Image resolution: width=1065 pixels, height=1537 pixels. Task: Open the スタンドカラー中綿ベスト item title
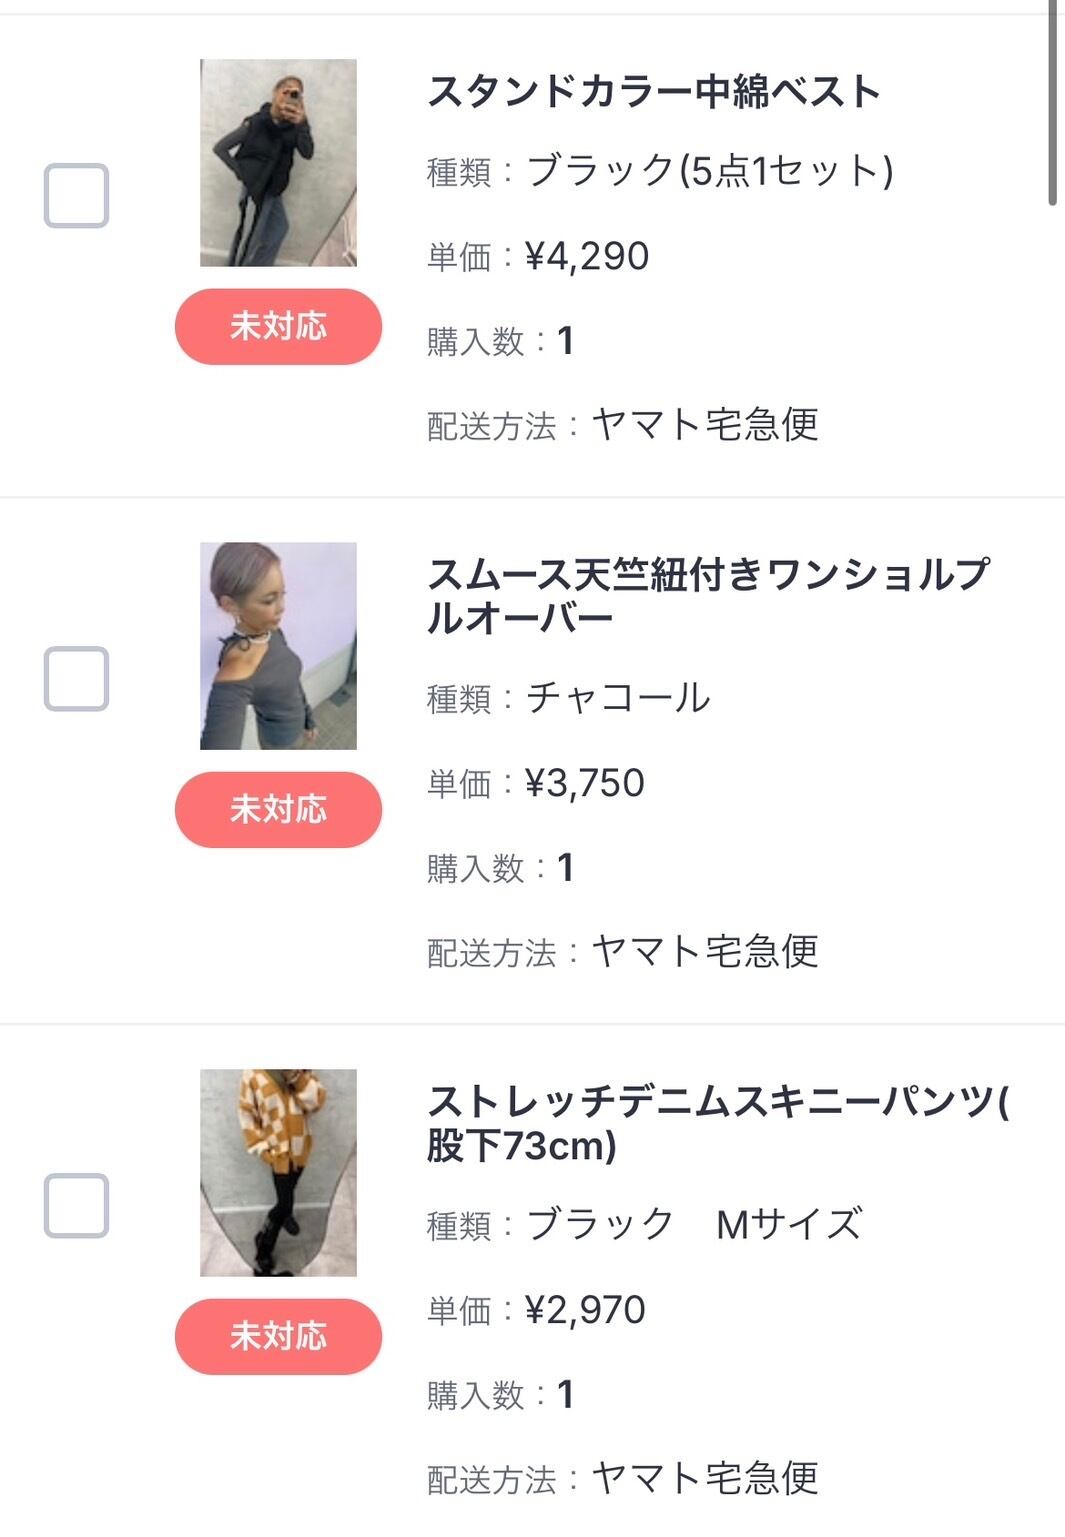coord(653,92)
